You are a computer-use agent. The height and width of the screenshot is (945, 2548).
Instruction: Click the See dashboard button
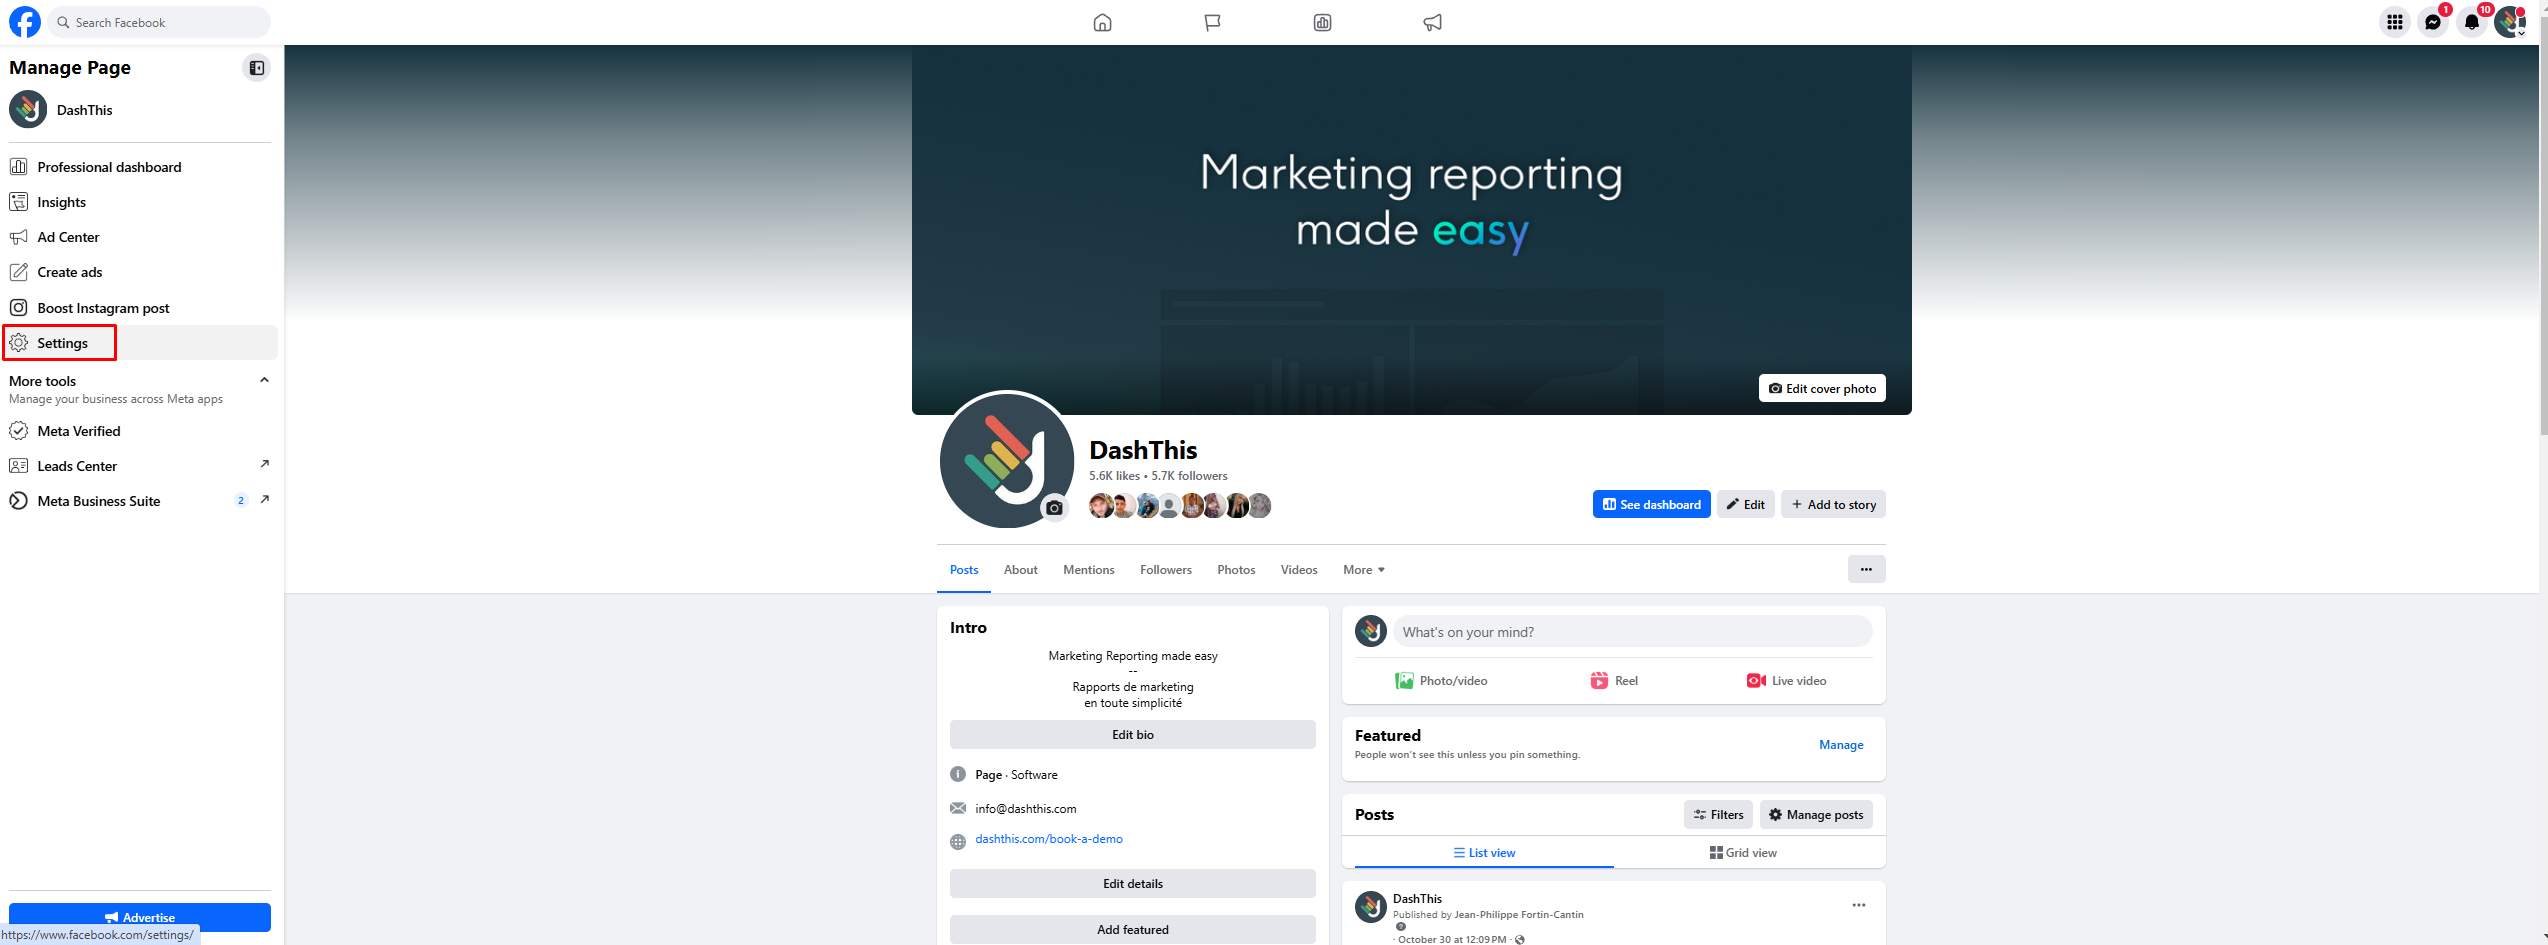pyautogui.click(x=1651, y=504)
